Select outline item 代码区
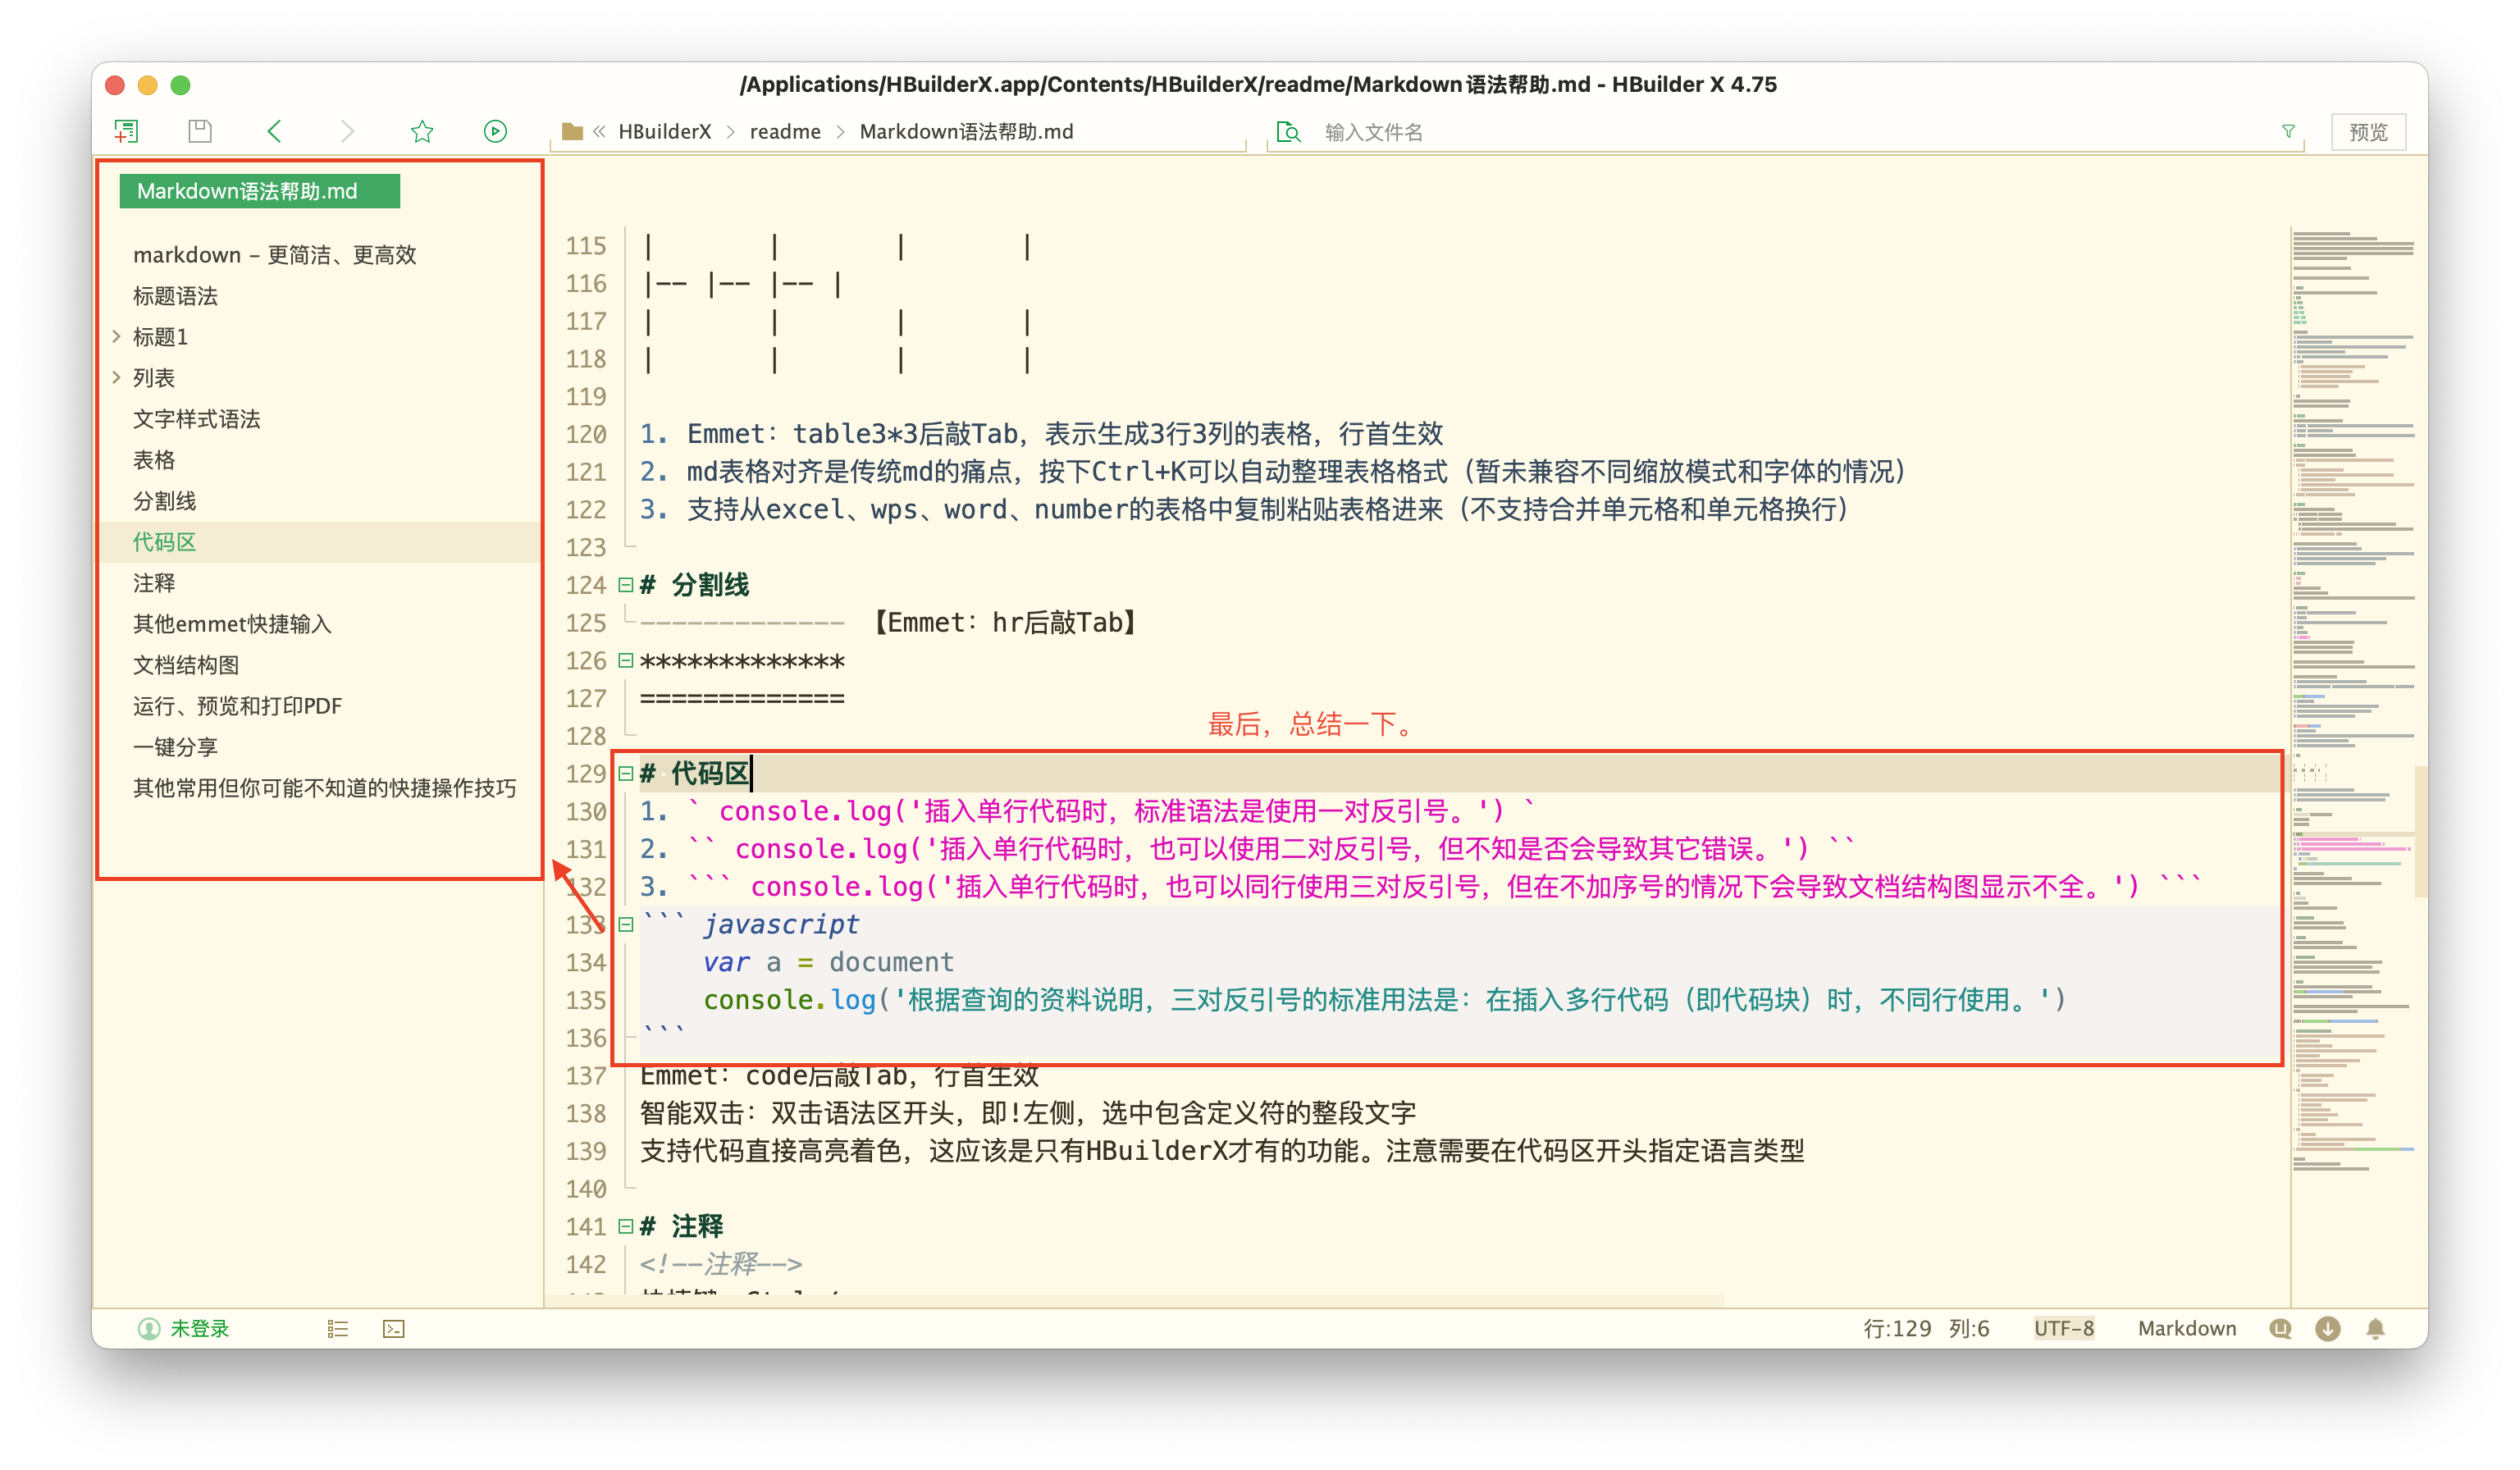Image resolution: width=2520 pixels, height=1470 pixels. (164, 542)
